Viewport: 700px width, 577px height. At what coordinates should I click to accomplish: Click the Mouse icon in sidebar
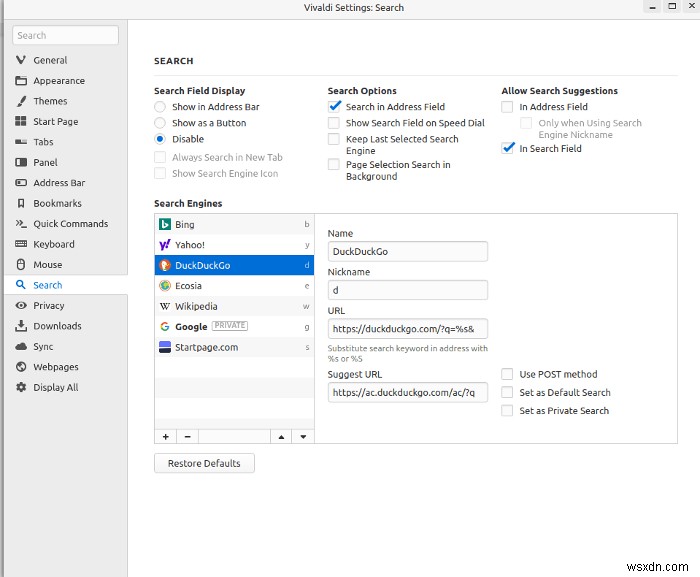click(21, 264)
